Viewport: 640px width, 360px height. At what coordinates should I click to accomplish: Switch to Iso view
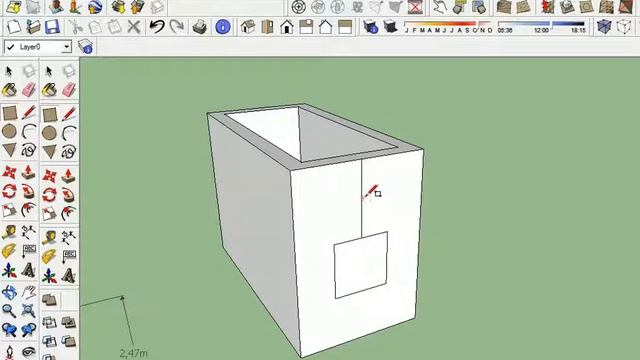pos(248,27)
